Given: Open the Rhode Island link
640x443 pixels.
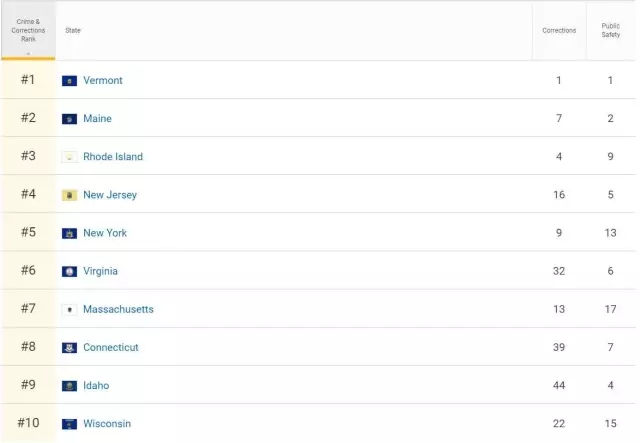Looking at the screenshot, I should pos(113,157).
